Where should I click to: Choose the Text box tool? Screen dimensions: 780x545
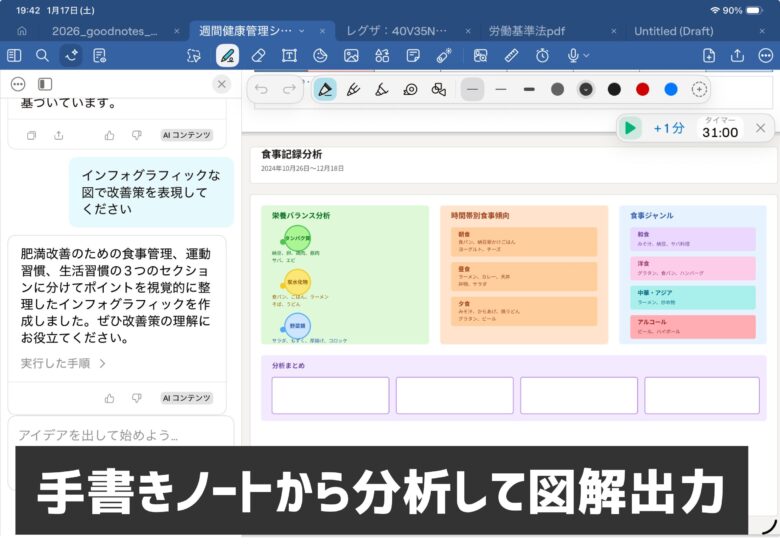coord(289,55)
